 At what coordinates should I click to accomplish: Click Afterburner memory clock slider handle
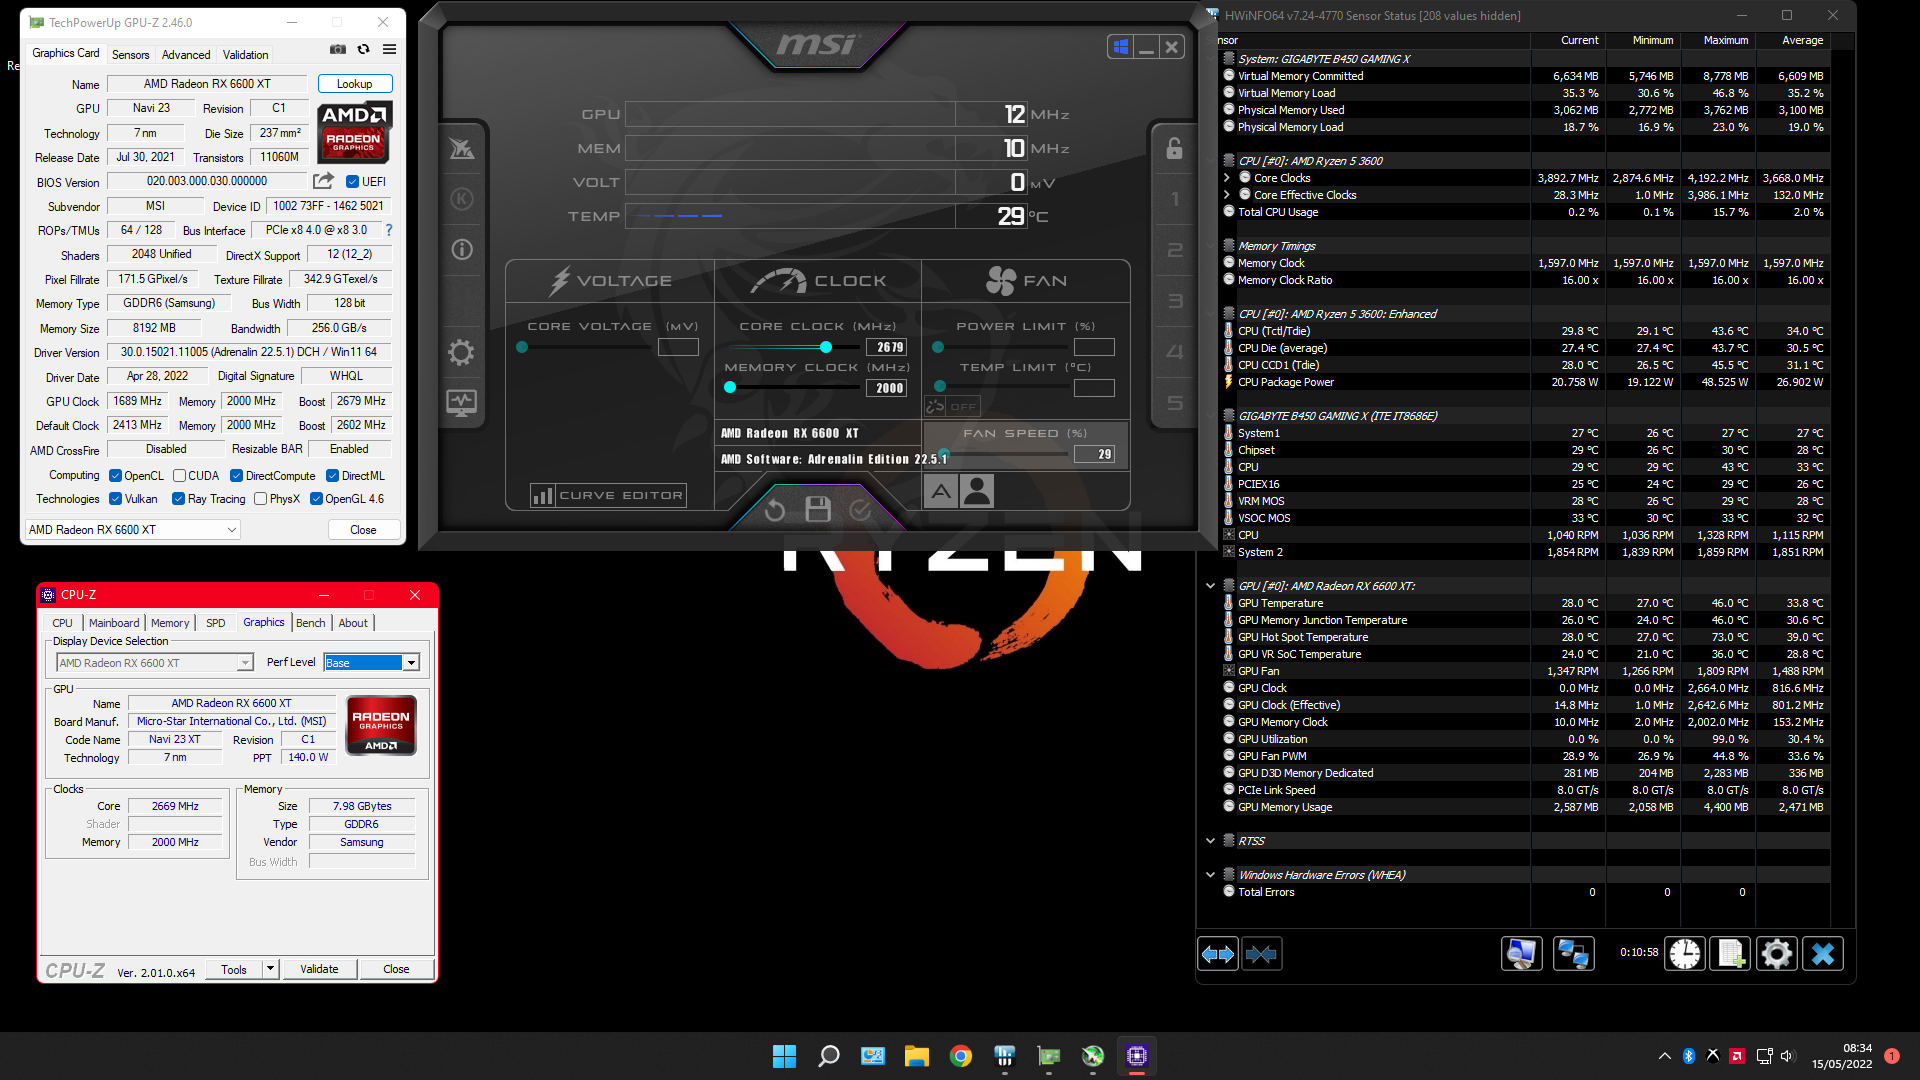(x=730, y=388)
